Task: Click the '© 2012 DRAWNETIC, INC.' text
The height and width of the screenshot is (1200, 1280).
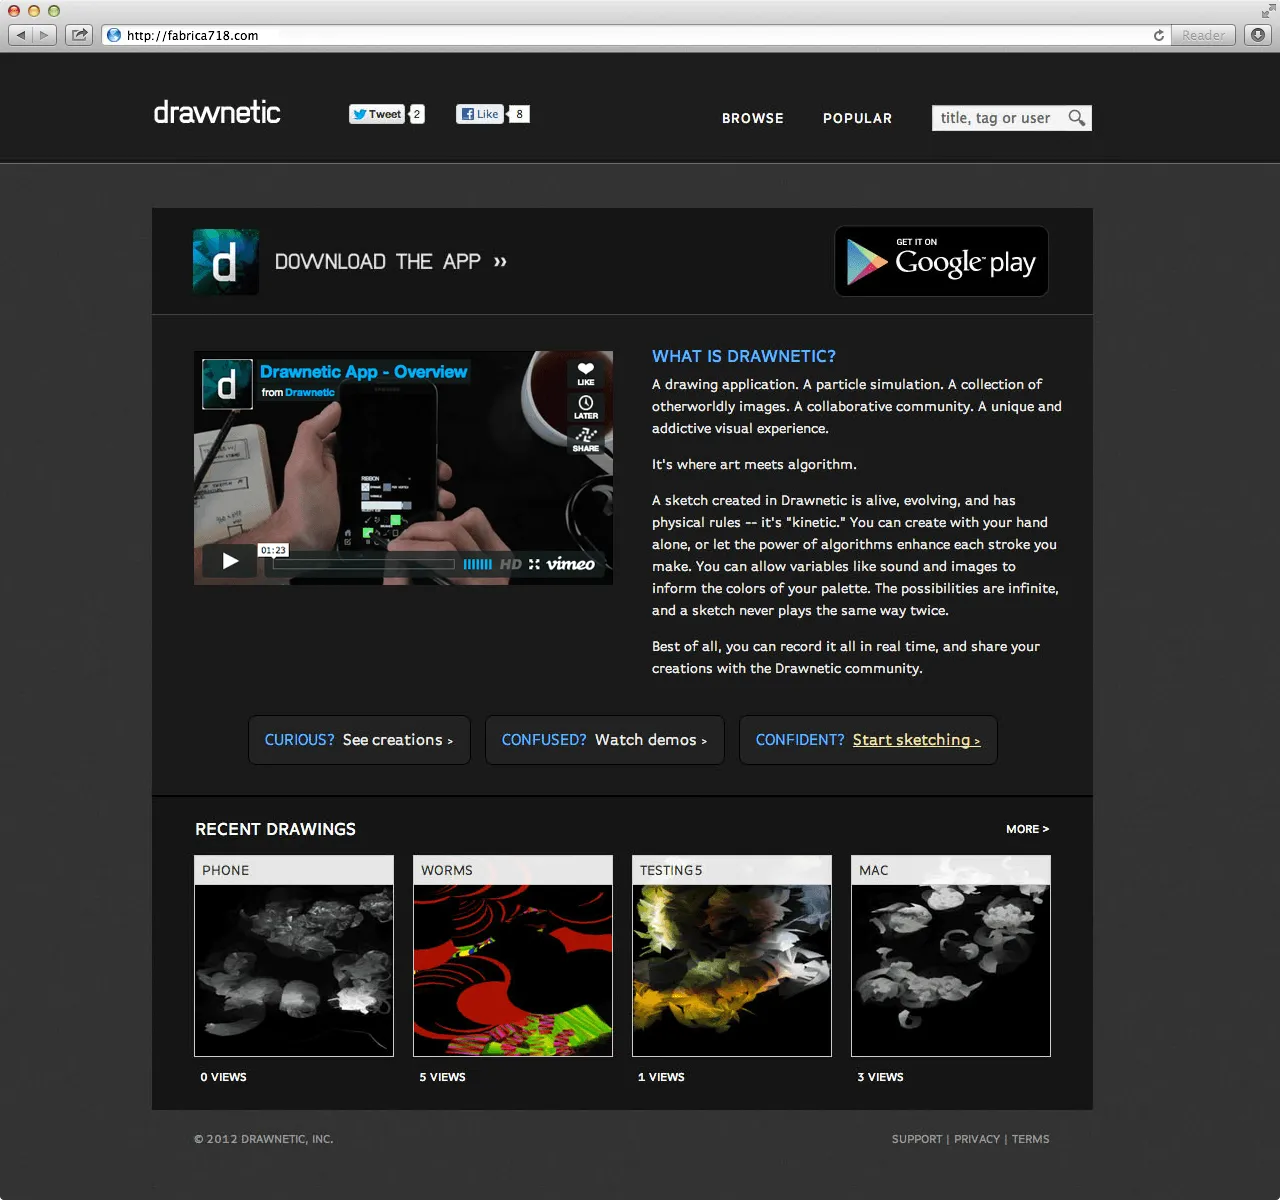Action: tap(264, 1139)
